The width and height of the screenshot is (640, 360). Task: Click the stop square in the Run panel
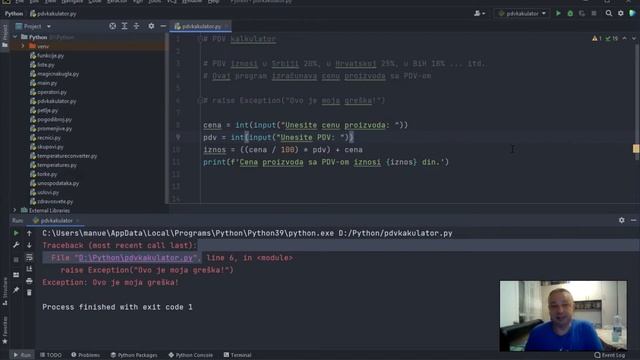16,260
